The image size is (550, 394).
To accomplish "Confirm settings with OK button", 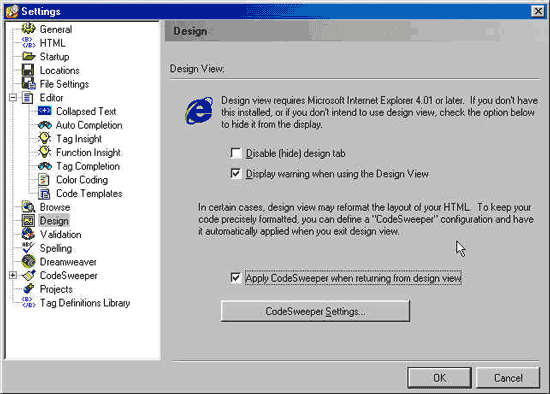I will pos(439,378).
